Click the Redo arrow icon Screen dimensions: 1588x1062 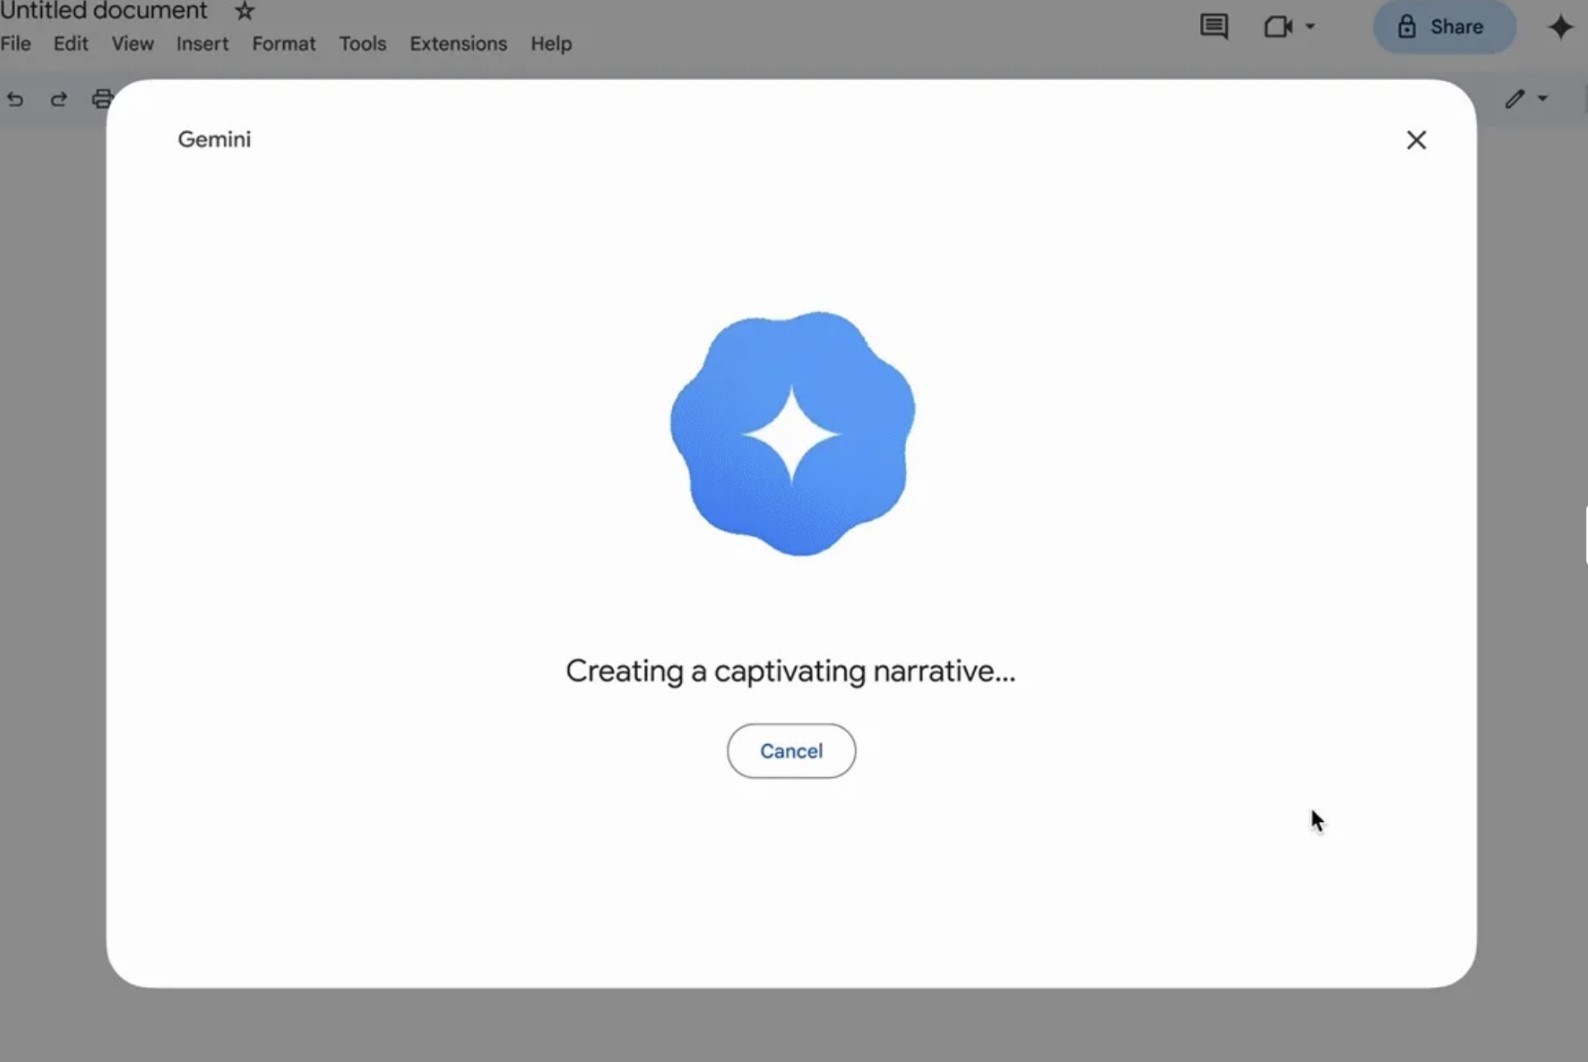click(x=59, y=99)
